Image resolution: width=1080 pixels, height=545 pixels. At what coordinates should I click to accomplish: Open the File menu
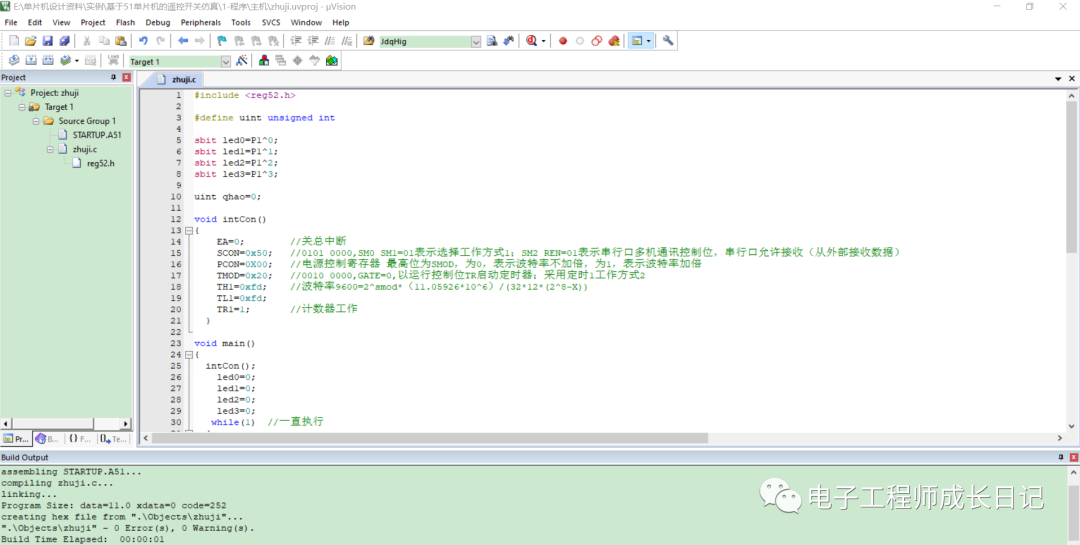tap(11, 22)
